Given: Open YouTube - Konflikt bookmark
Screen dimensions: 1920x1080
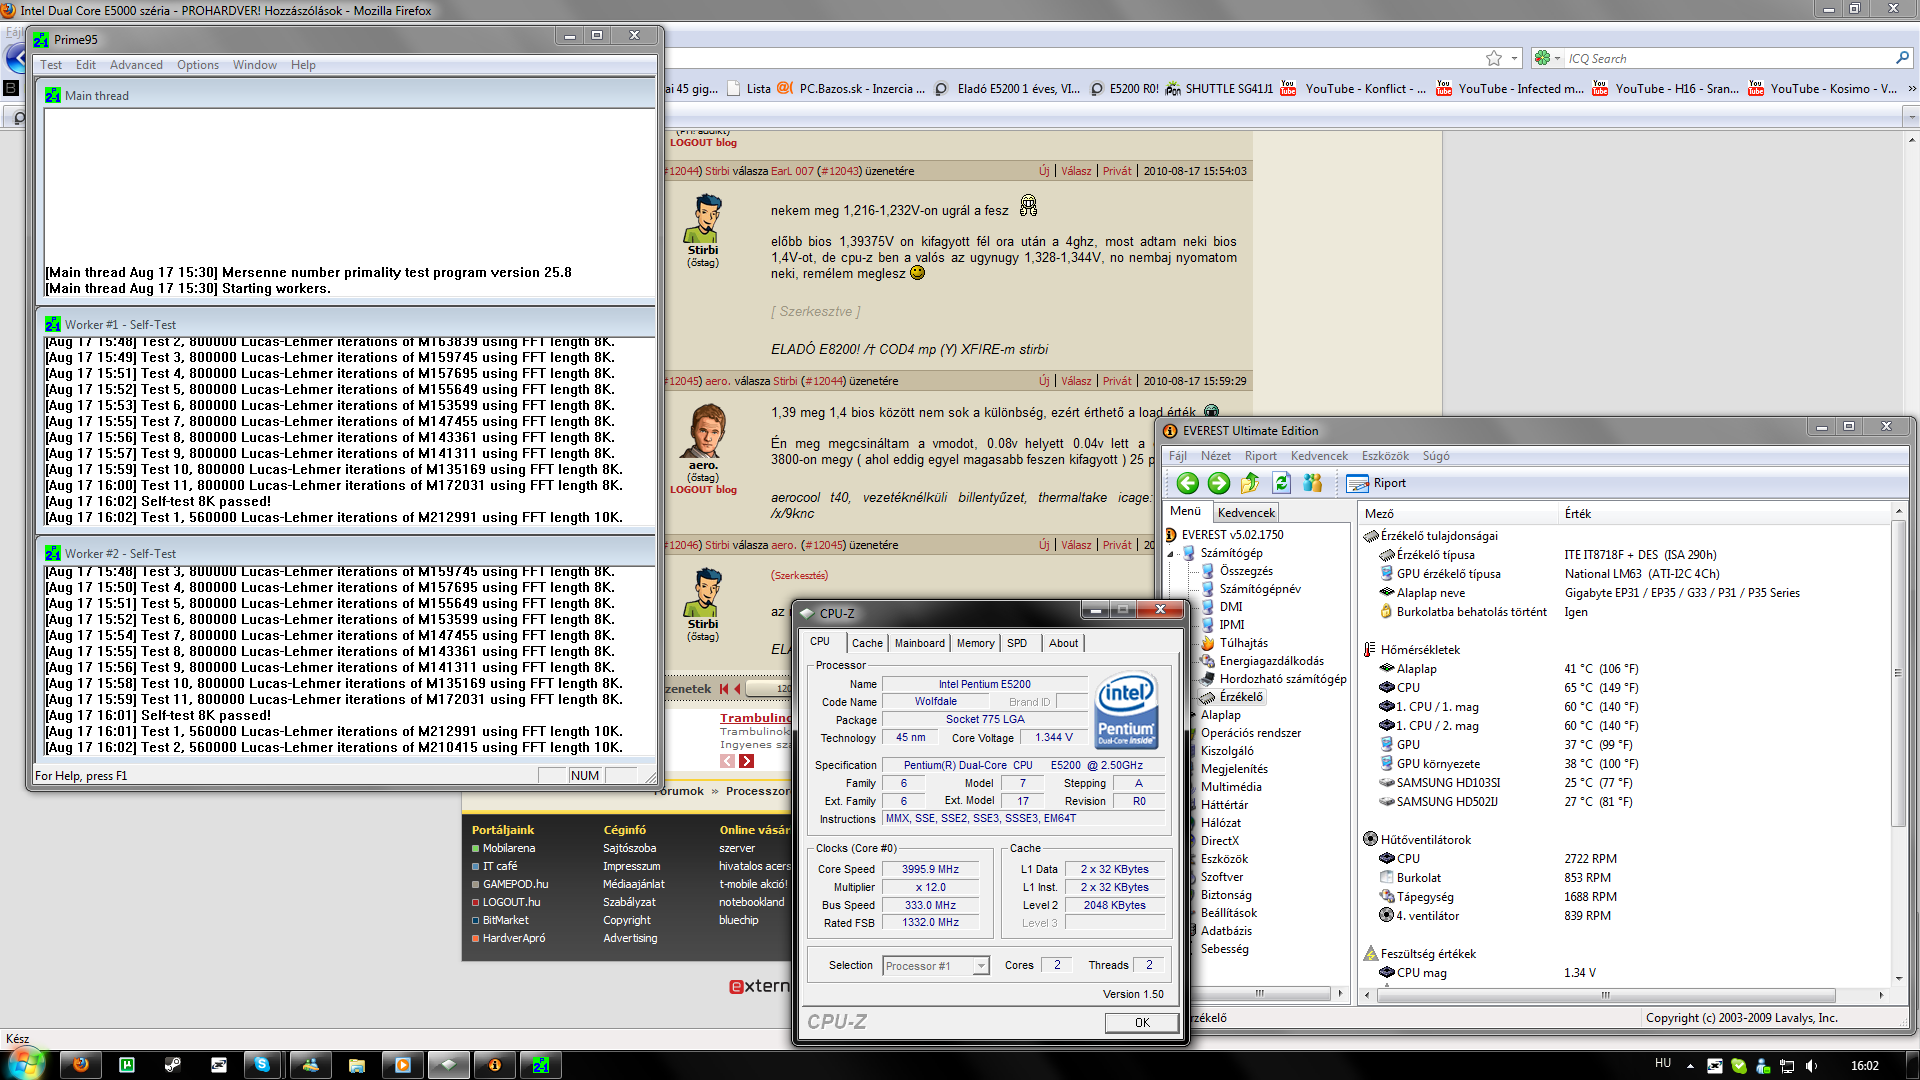Looking at the screenshot, I should point(1354,89).
